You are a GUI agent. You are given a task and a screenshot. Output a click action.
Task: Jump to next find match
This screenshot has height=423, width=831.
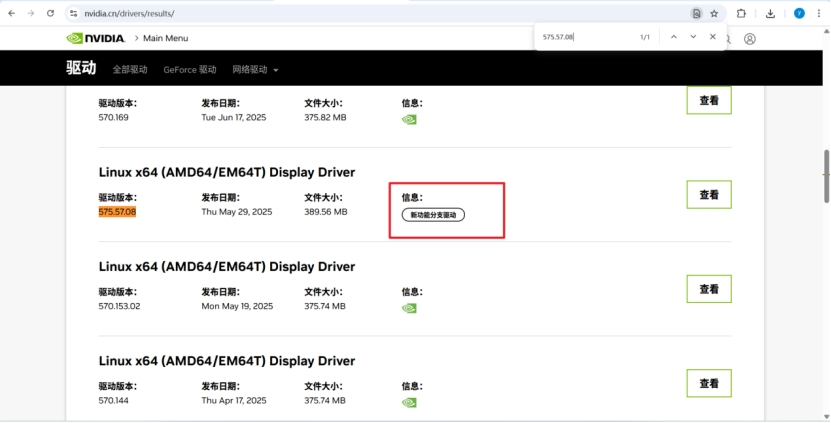(x=693, y=37)
